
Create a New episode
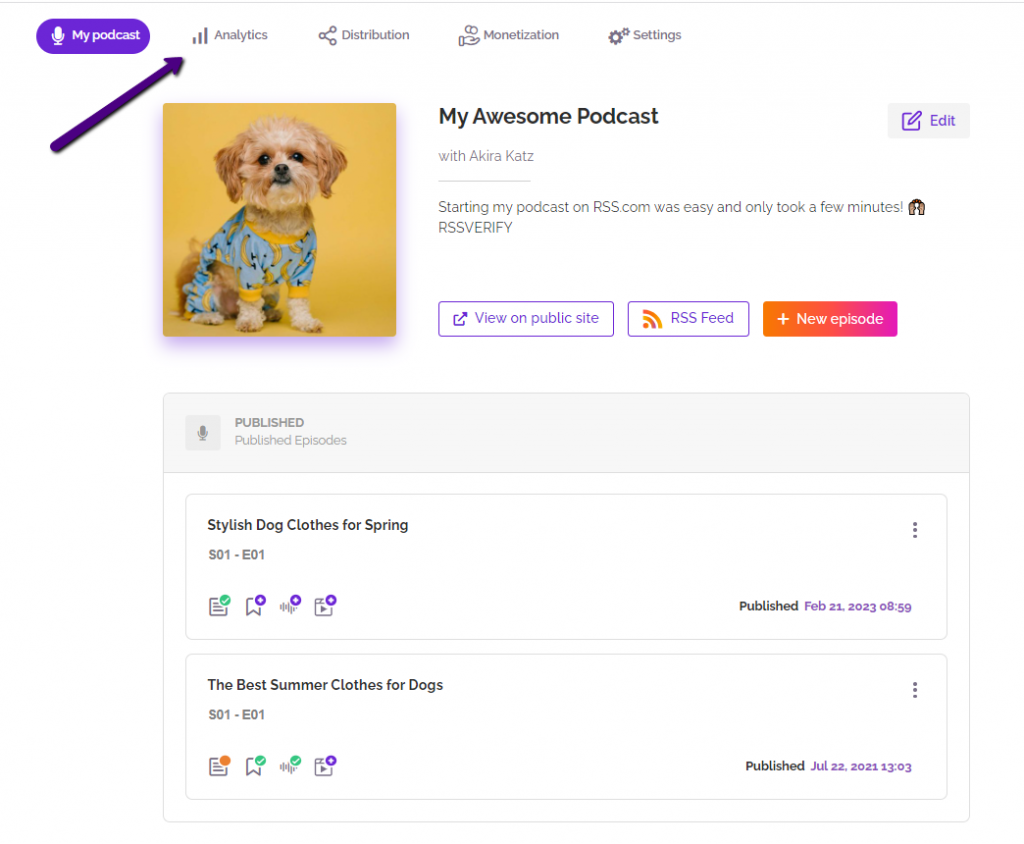[x=829, y=319]
